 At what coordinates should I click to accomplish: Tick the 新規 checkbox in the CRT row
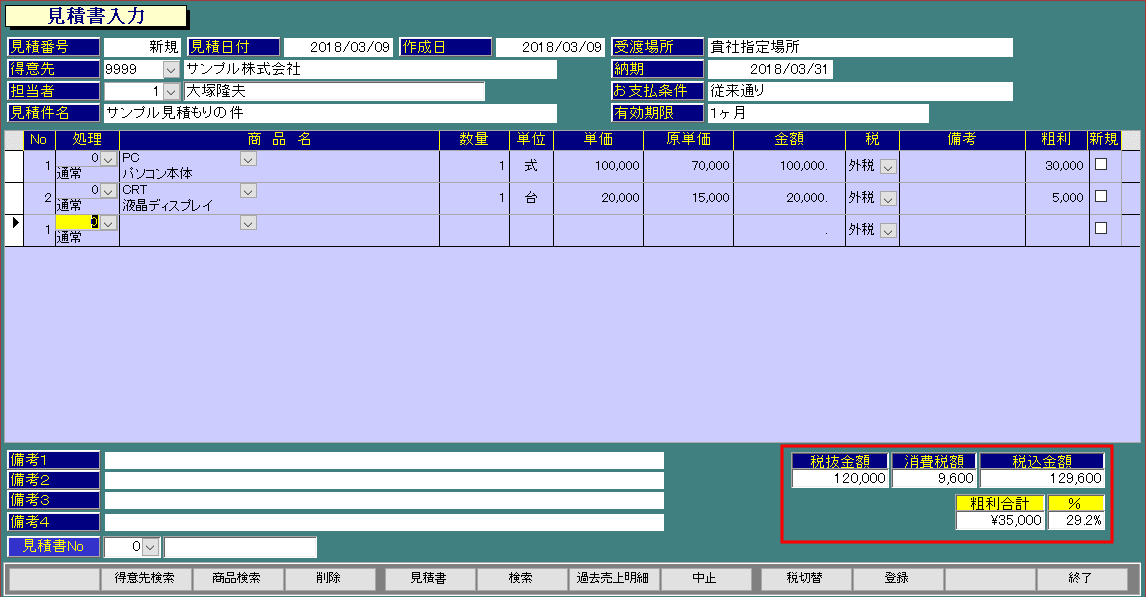[1101, 197]
